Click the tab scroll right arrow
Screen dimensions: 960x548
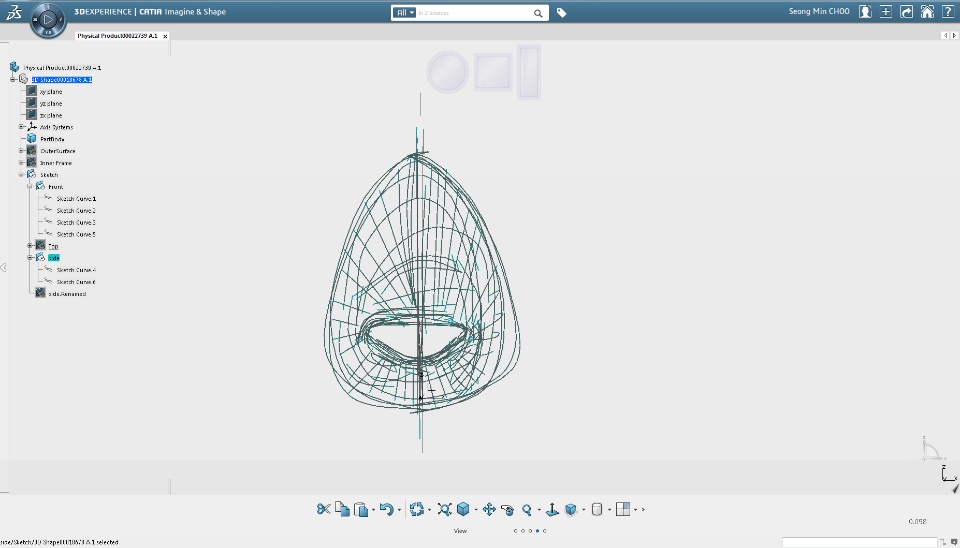click(x=954, y=36)
